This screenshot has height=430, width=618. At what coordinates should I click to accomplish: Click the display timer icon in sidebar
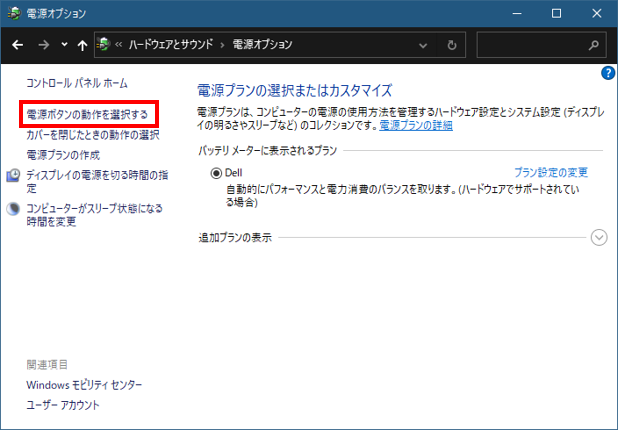[13, 175]
